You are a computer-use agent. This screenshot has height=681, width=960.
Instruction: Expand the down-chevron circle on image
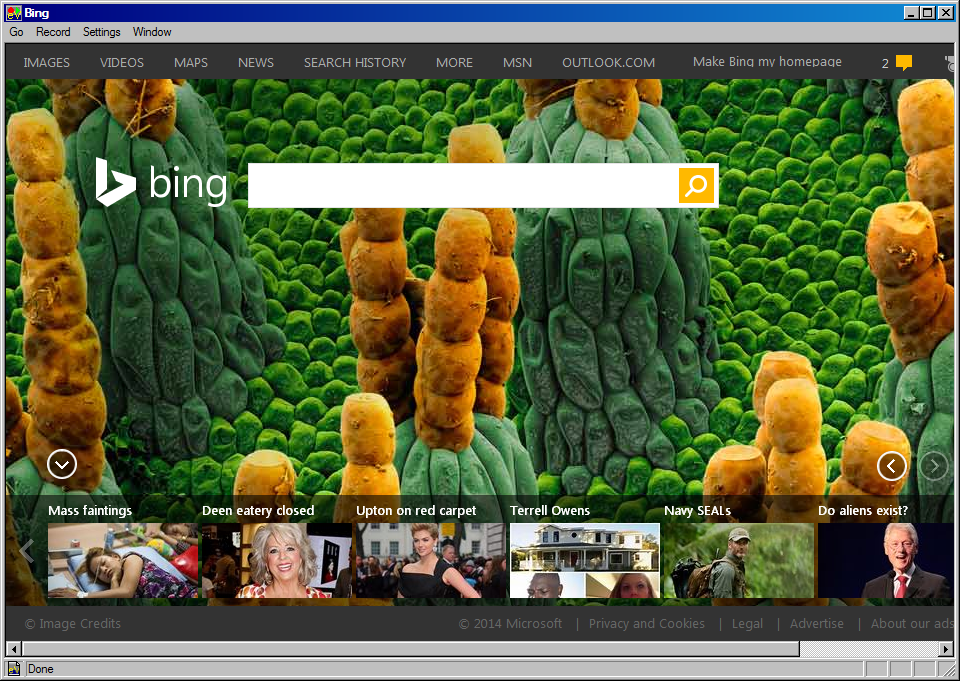62,464
